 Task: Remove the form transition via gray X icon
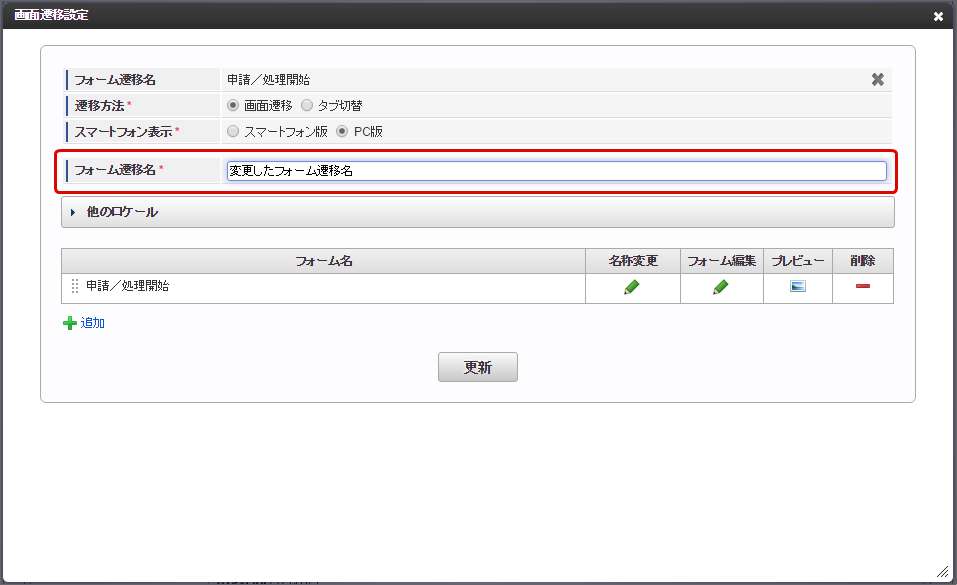point(878,79)
